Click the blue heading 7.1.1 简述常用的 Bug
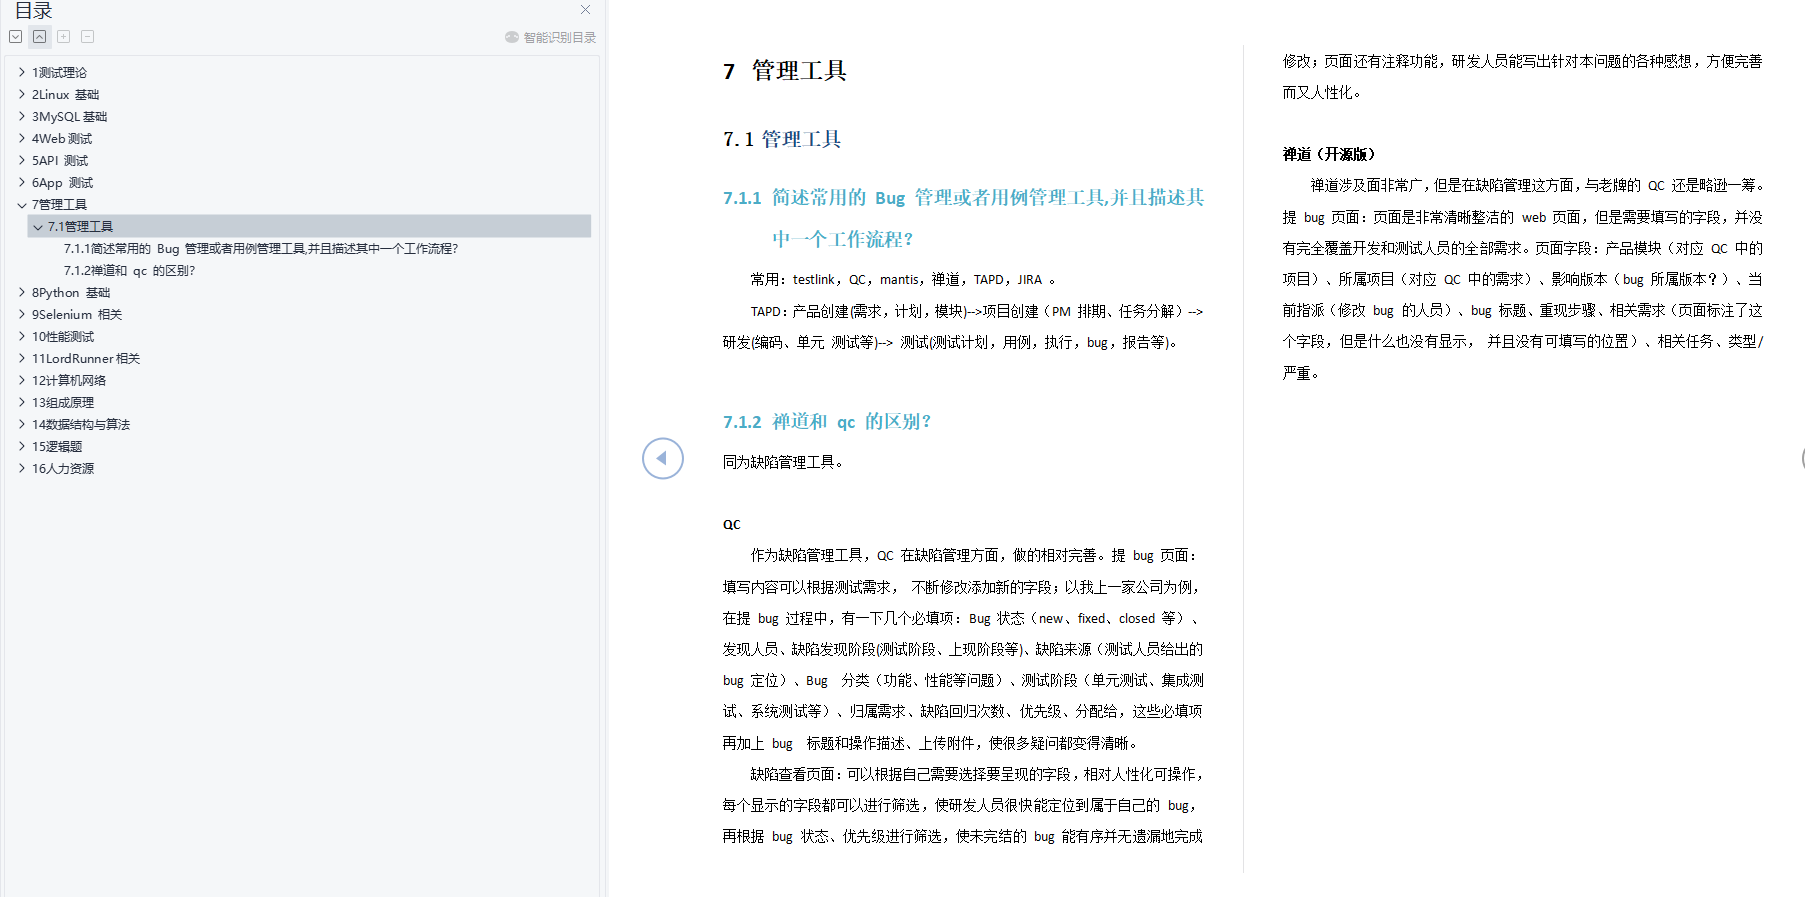Image resolution: width=1805 pixels, height=897 pixels. (x=964, y=218)
